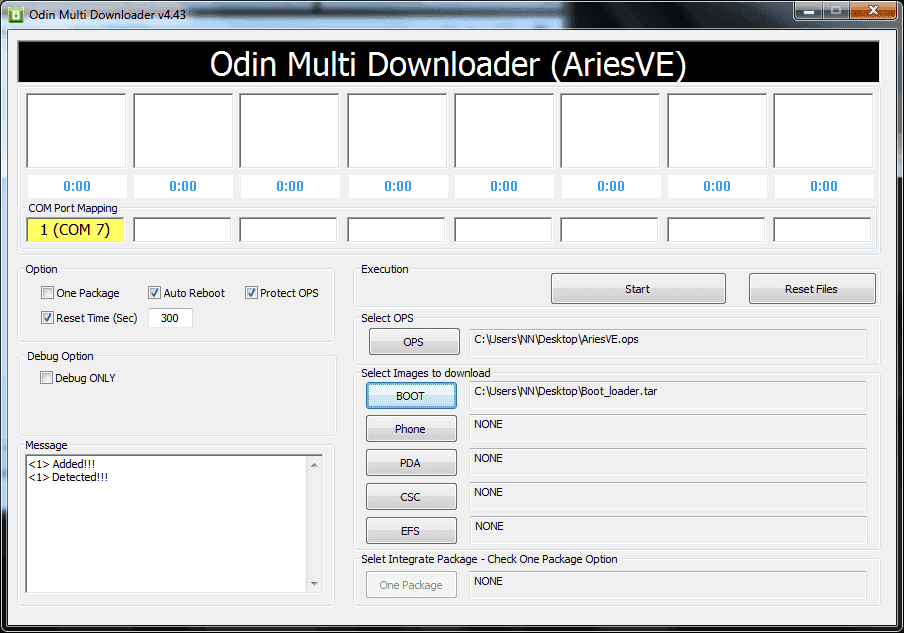904x633 pixels.
Task: Click the NONE field beside One Package
Action: [x=668, y=585]
